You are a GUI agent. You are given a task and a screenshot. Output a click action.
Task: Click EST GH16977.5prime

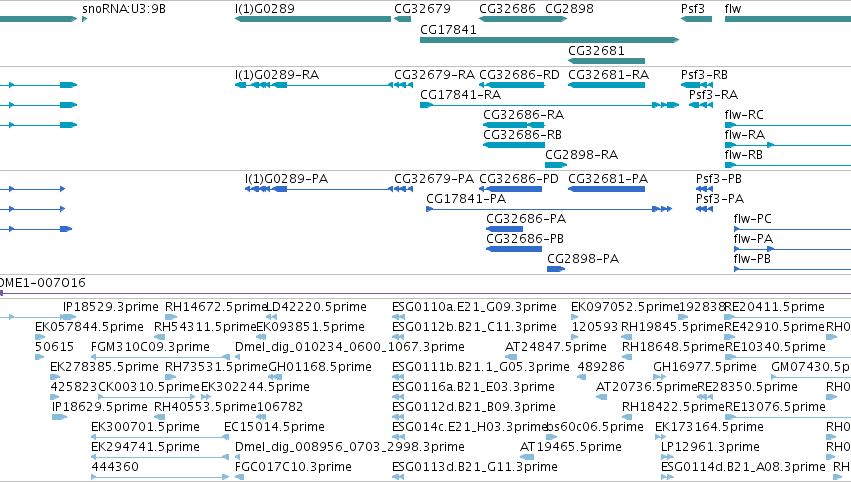659,377
